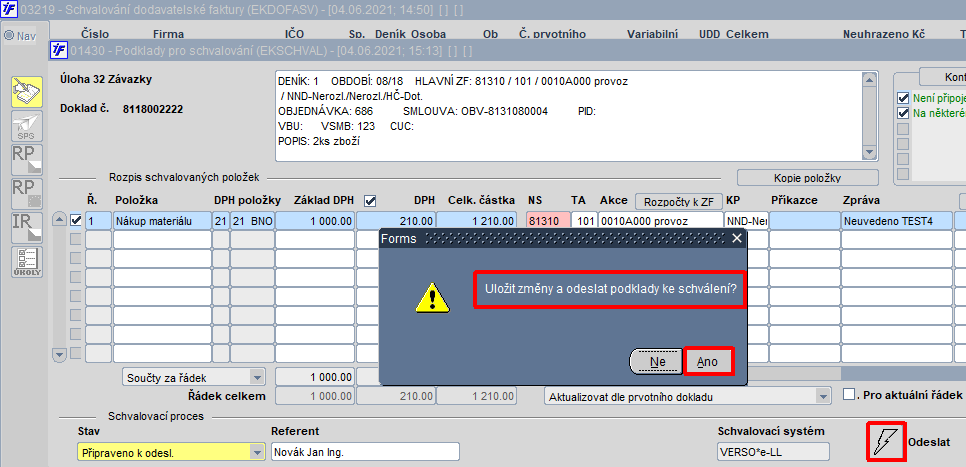Click the 'Úloha 32 Závazky' heading
The width and height of the screenshot is (966, 467).
[x=106, y=79]
